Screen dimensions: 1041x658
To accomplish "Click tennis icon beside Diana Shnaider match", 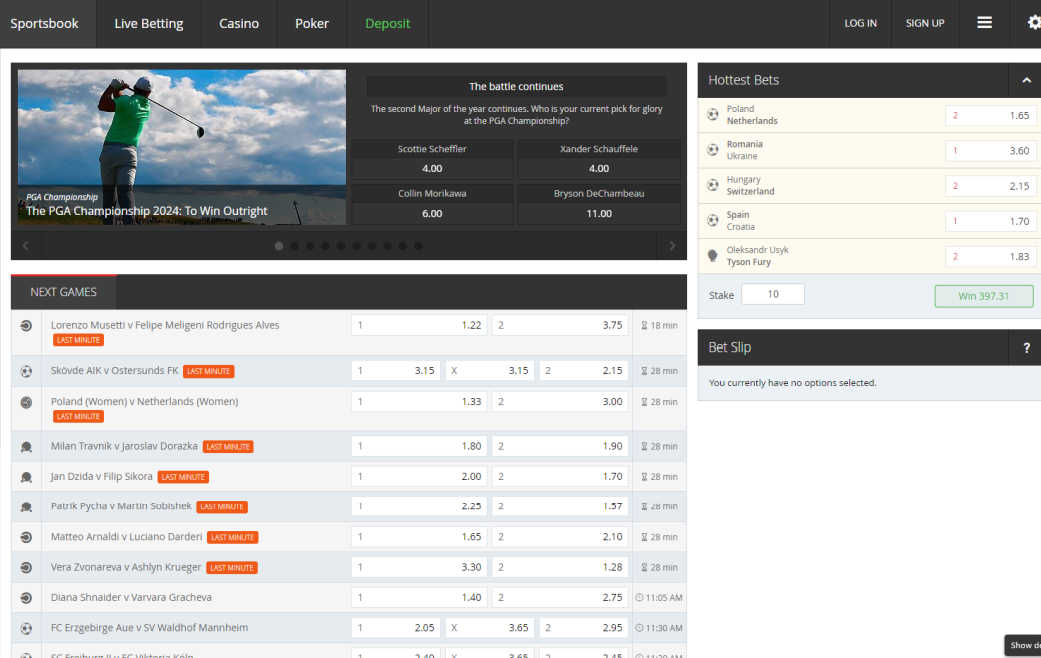I will tap(26, 598).
